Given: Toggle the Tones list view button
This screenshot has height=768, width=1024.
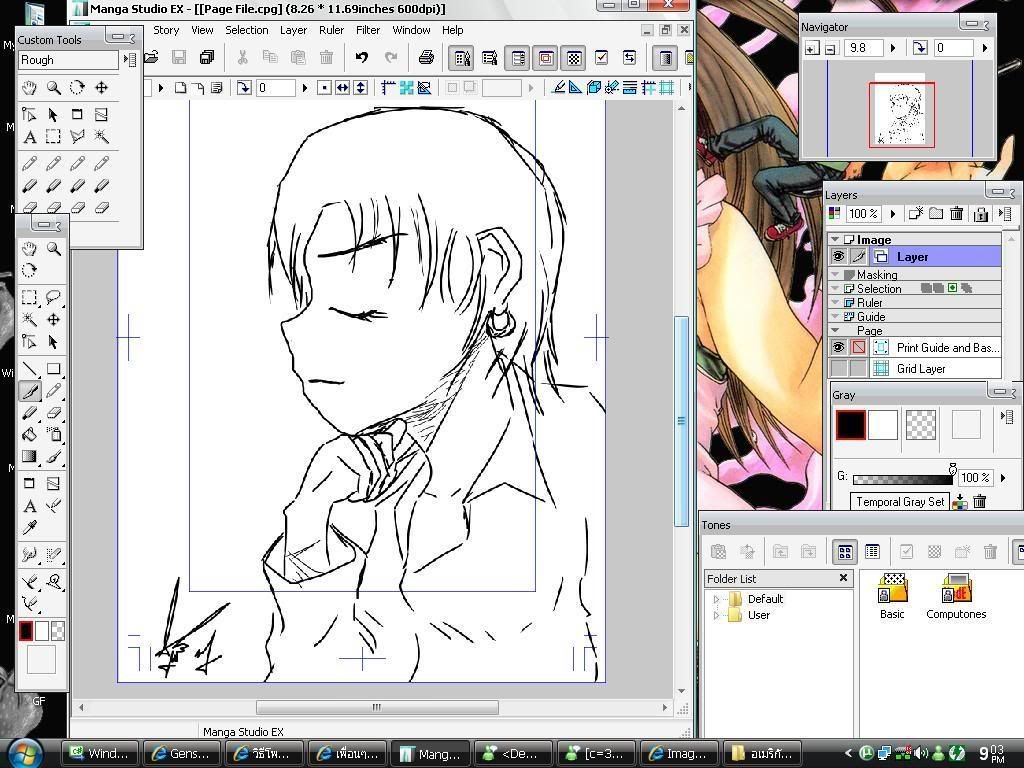Looking at the screenshot, I should click(872, 552).
